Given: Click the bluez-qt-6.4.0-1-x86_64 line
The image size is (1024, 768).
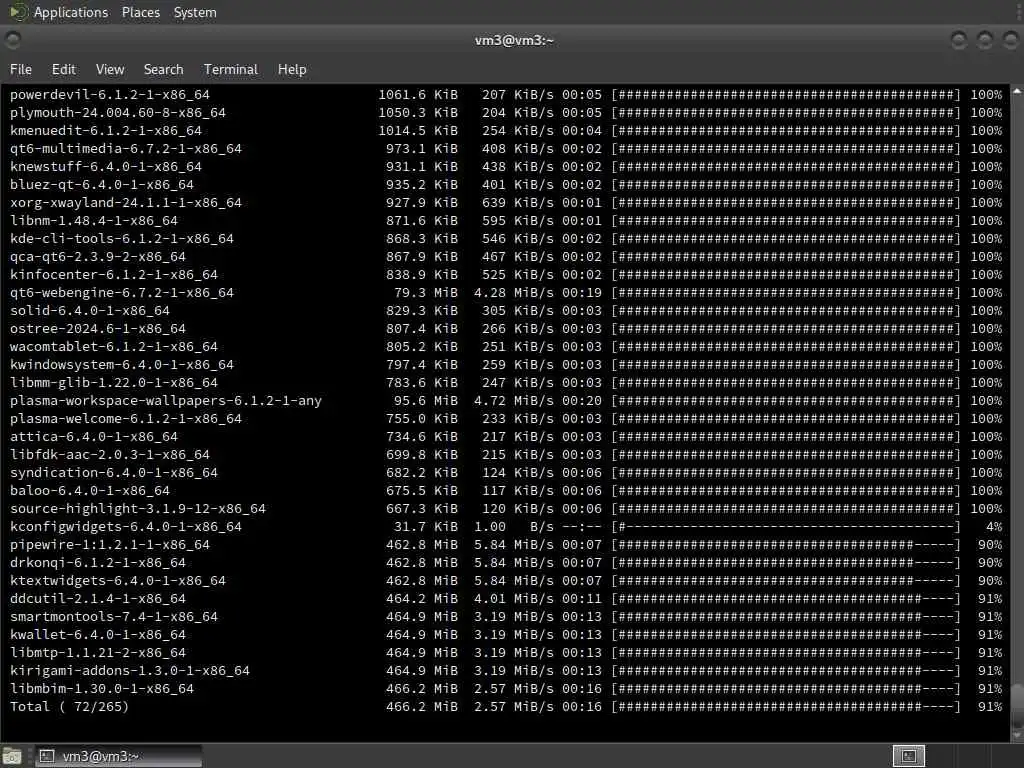Looking at the screenshot, I should [x=506, y=185].
